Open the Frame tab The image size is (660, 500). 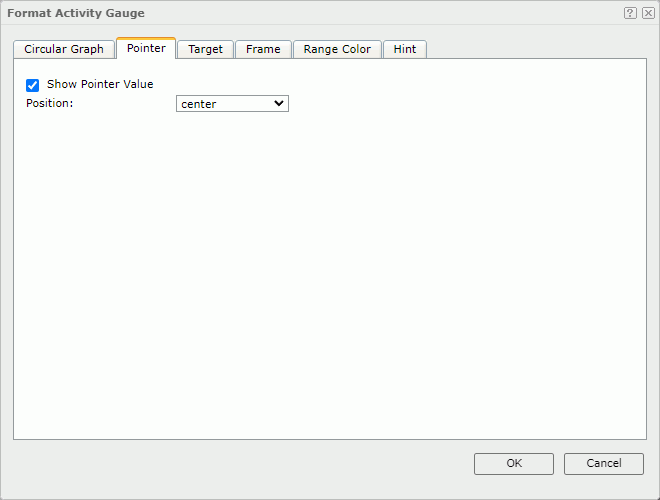coord(263,49)
